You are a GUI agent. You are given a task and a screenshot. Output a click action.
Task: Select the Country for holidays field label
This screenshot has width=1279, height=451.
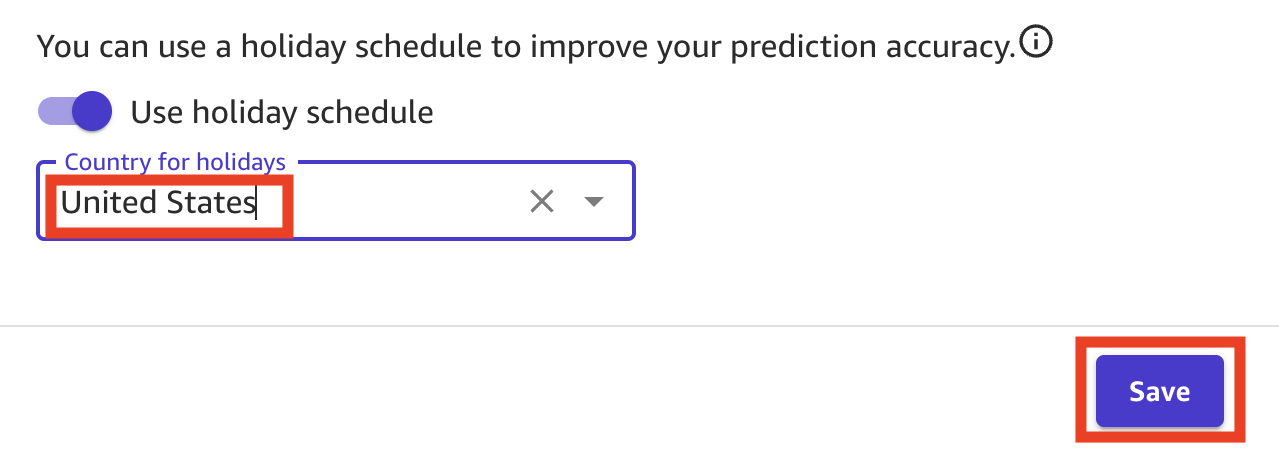(x=175, y=161)
